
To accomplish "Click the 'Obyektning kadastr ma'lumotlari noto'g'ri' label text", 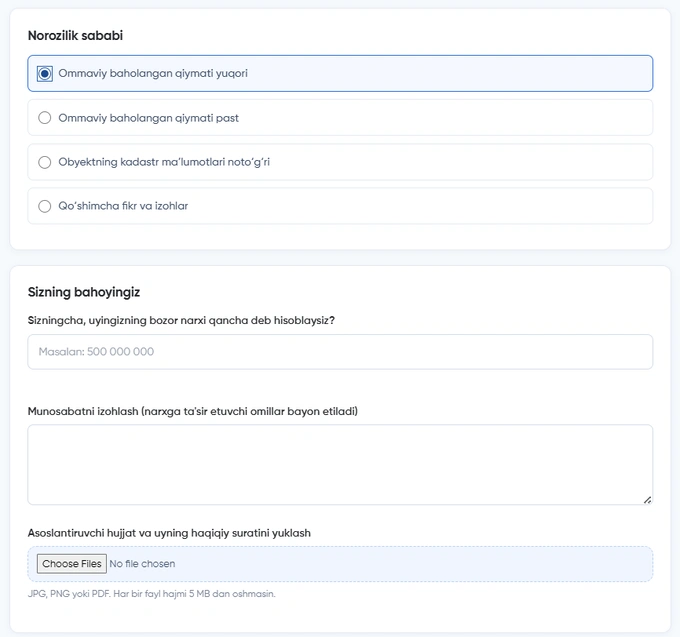I will click(164, 162).
